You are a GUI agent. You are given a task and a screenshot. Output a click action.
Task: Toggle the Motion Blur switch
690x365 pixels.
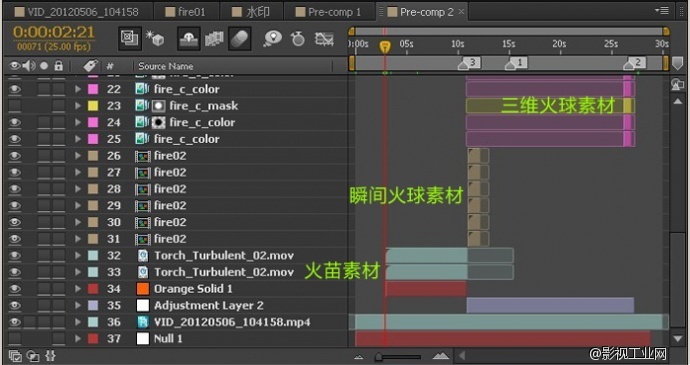pos(240,38)
